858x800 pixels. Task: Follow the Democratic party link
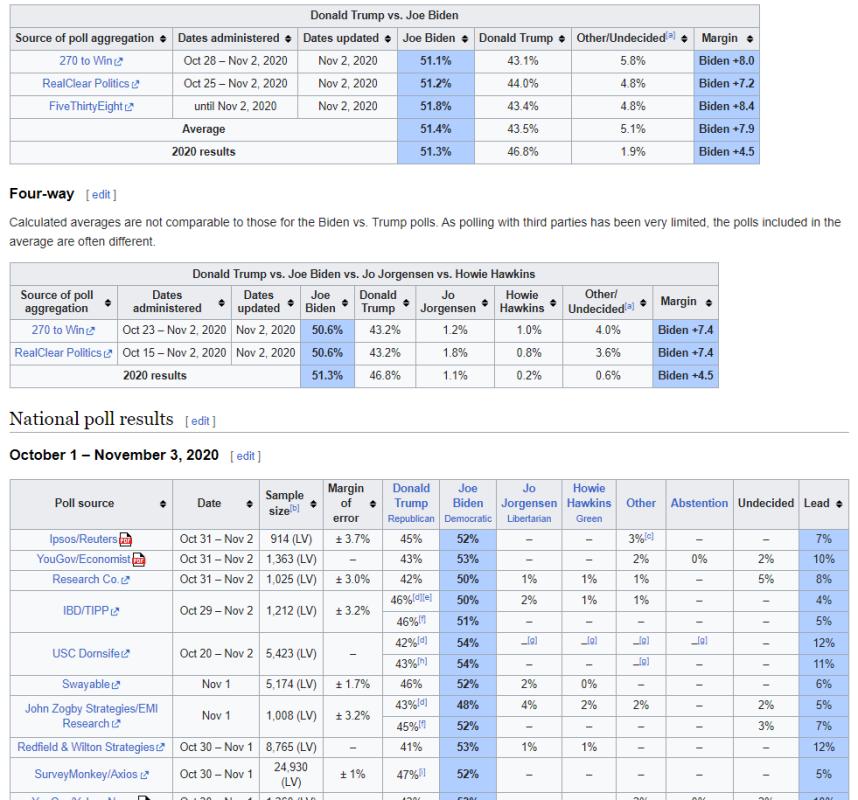[x=468, y=519]
